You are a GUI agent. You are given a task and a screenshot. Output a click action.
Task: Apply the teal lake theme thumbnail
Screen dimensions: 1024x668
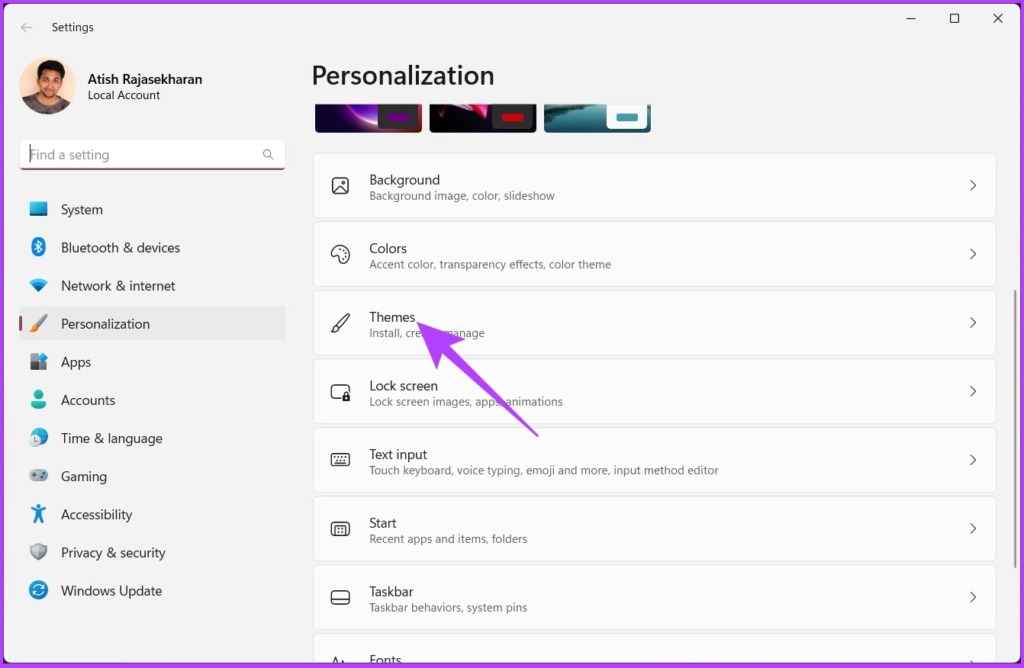pyautogui.click(x=597, y=118)
